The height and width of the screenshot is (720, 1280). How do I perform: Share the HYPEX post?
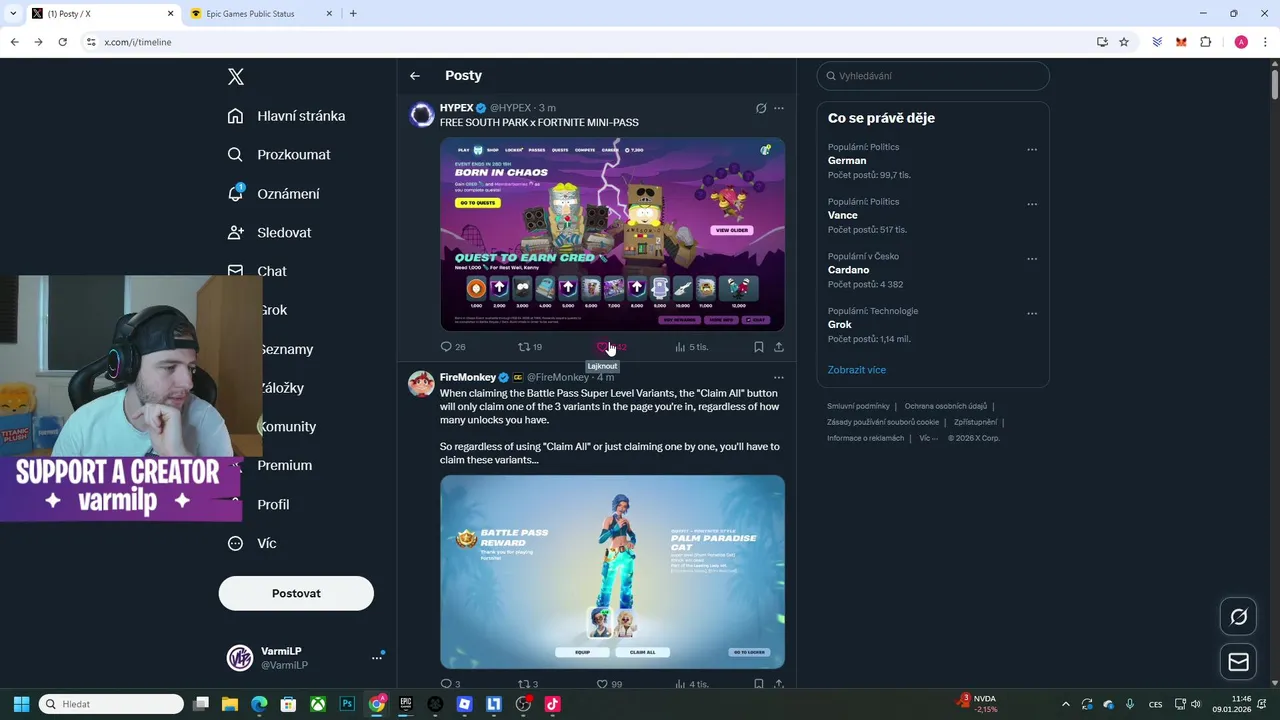(x=779, y=347)
